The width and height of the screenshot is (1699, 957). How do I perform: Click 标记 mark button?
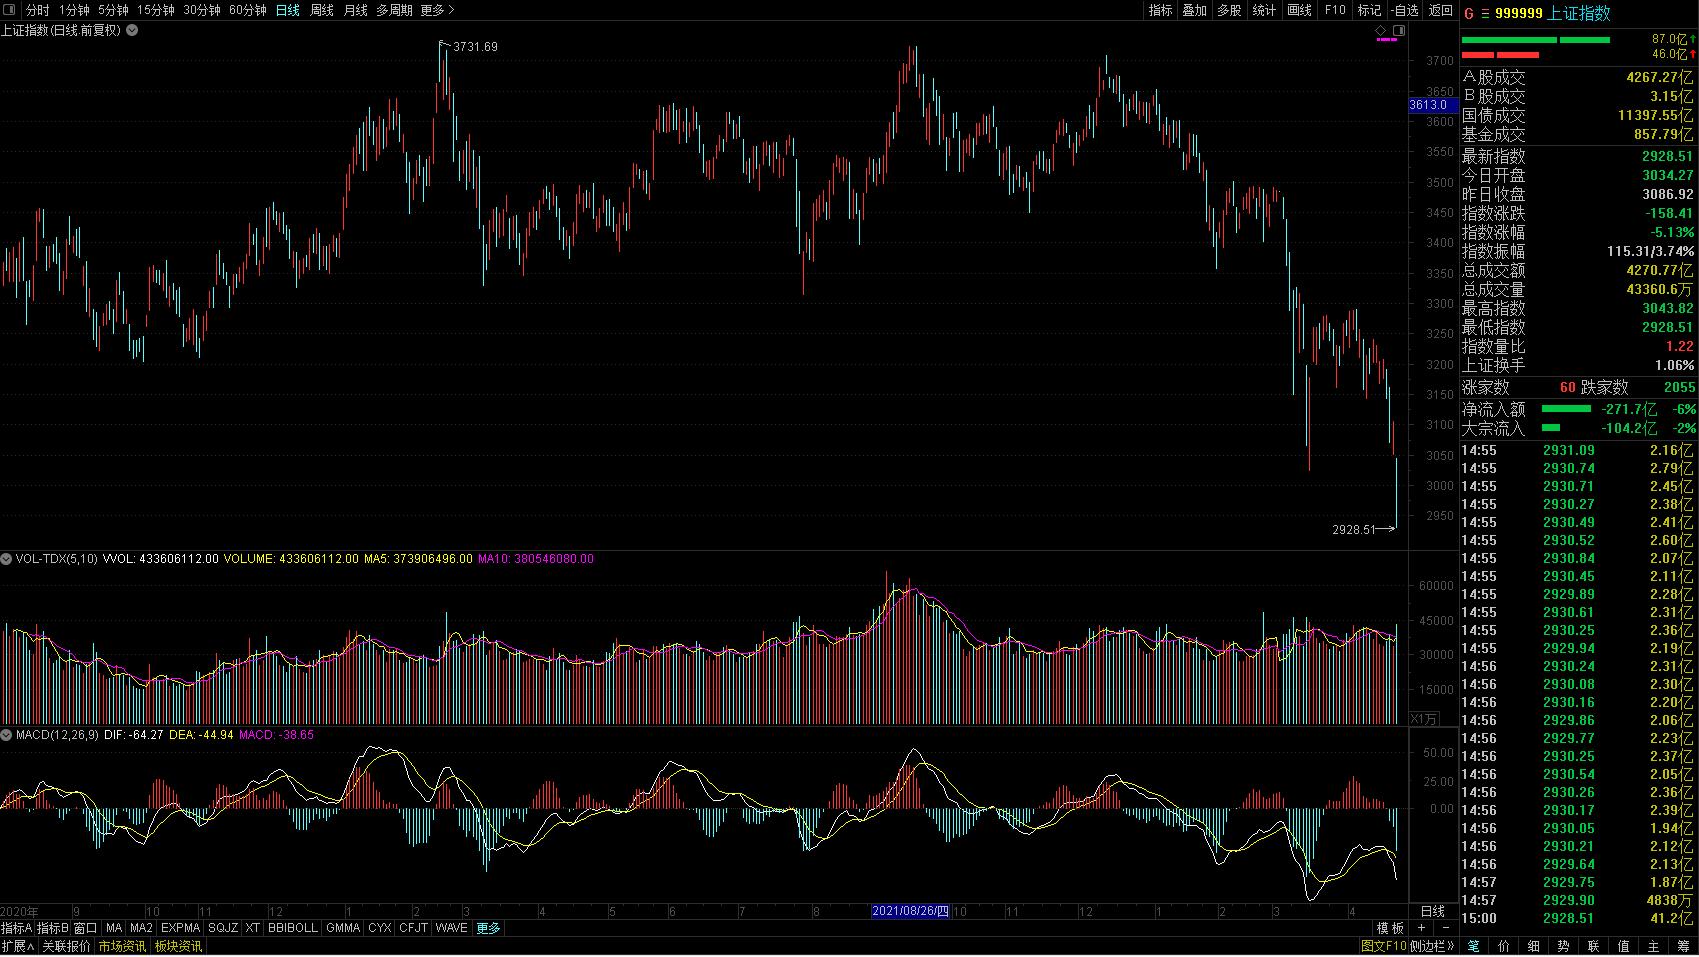tap(1369, 10)
